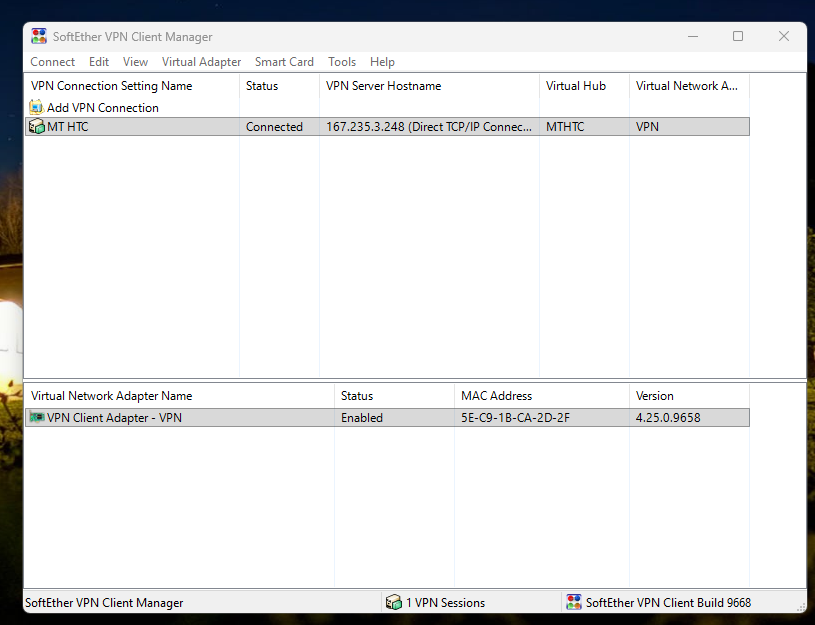Open the View menu
The image size is (815, 625).
tap(135, 62)
